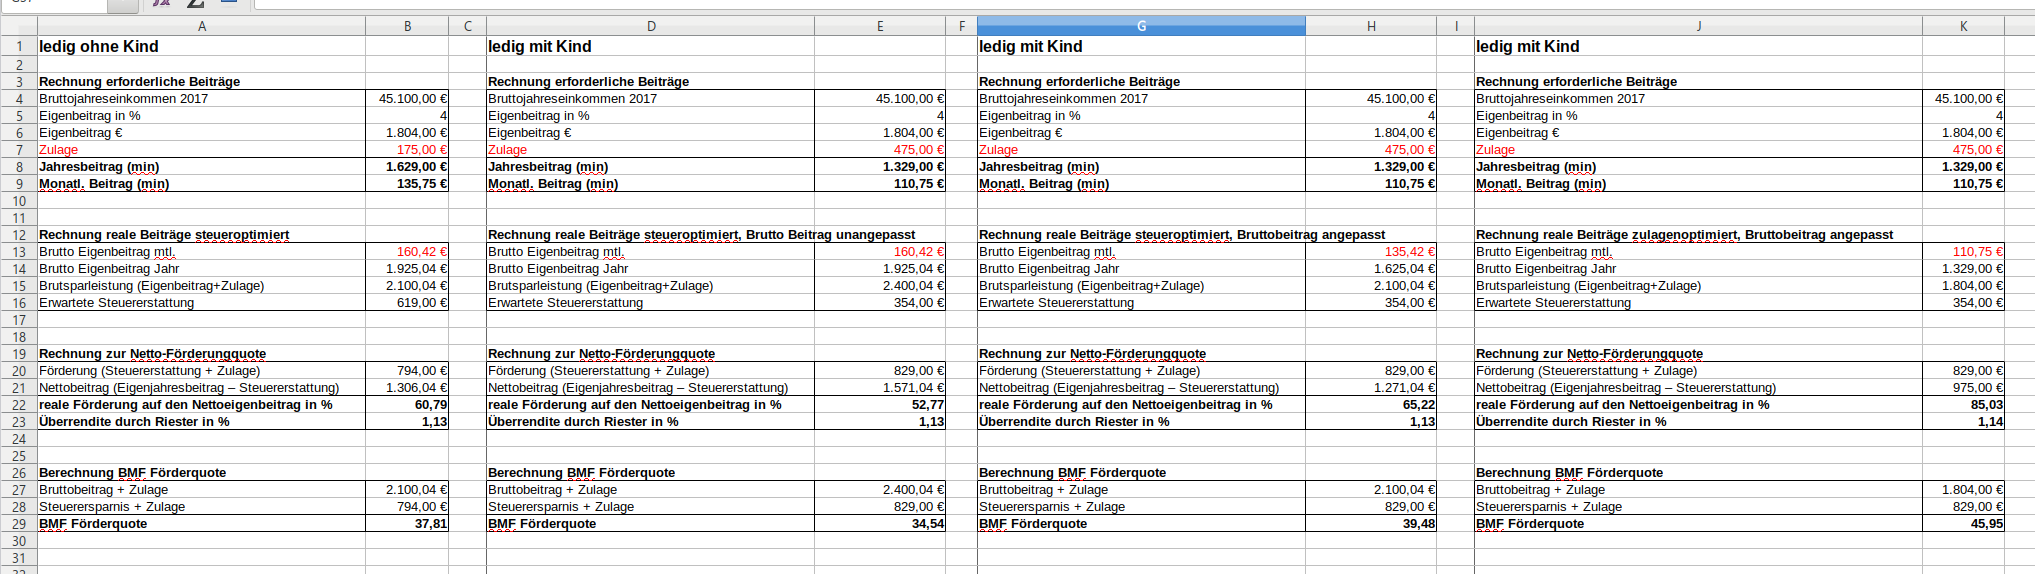
Task: Click 'Rechnung zur Netto-Förderungquote' in column D
Action: click(601, 354)
